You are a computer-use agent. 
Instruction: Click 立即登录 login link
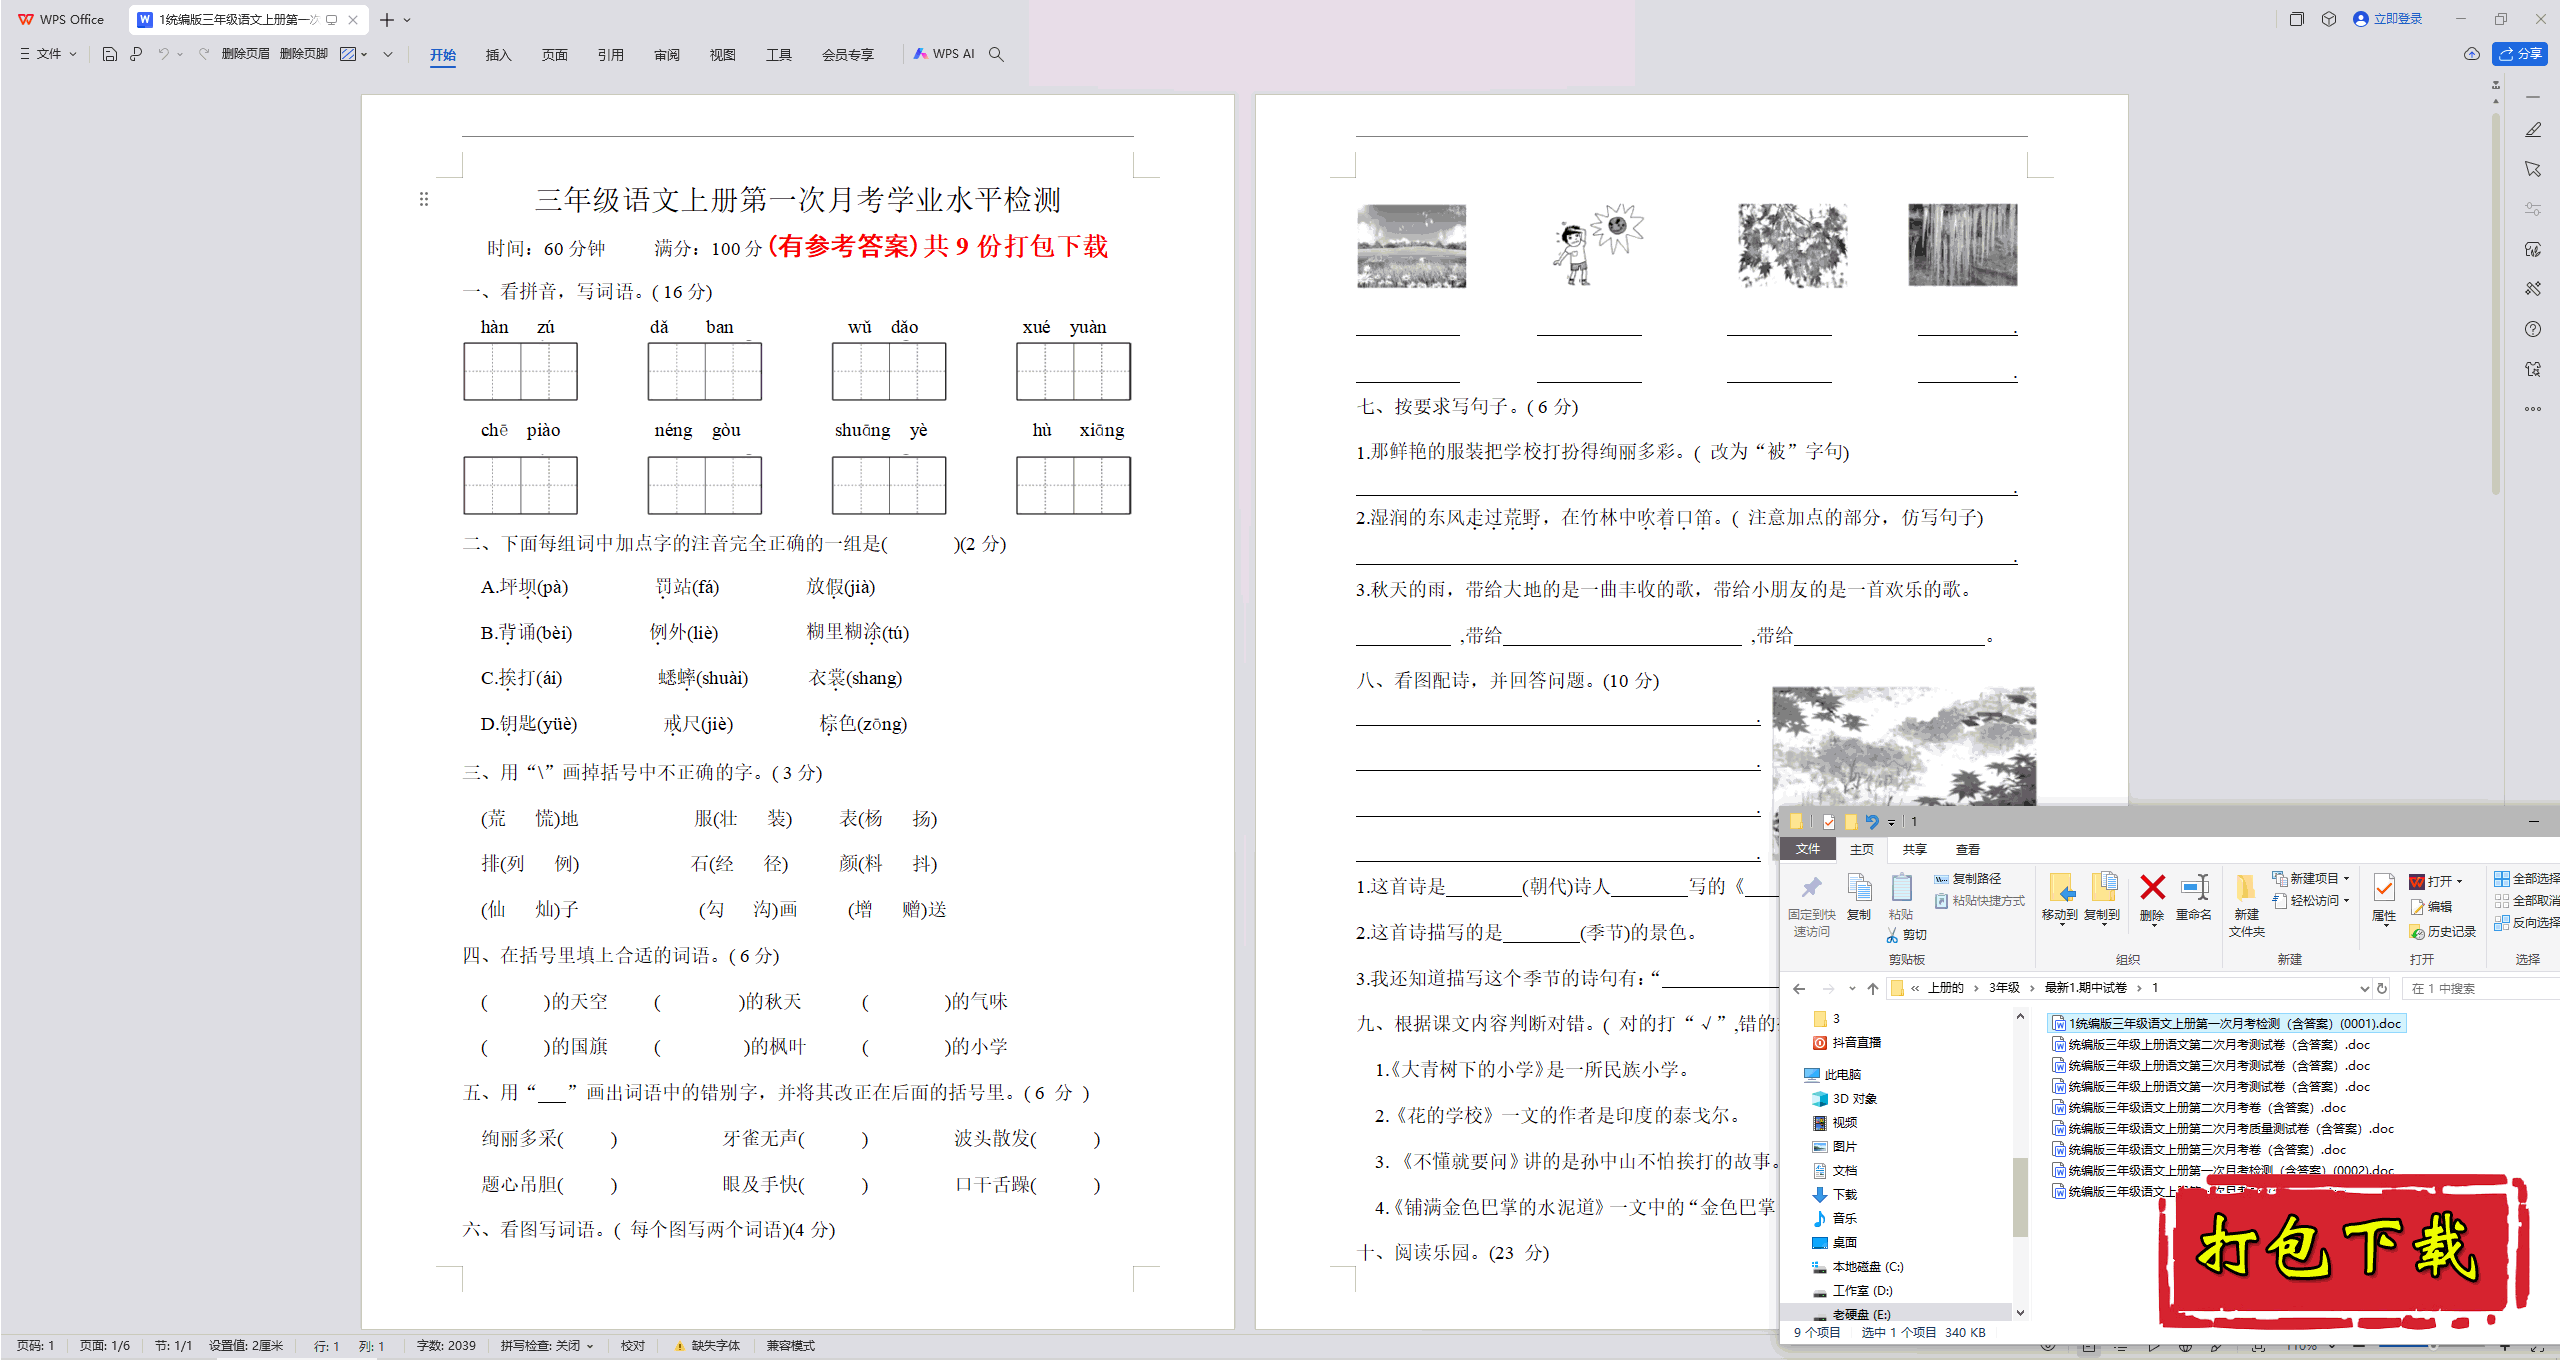2388,19
